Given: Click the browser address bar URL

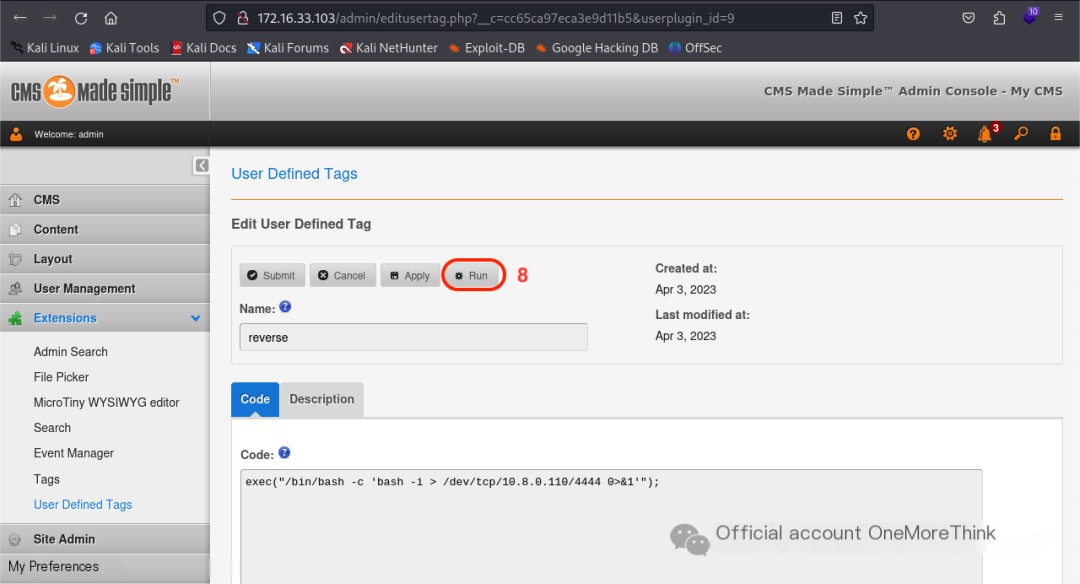Looking at the screenshot, I should [496, 19].
